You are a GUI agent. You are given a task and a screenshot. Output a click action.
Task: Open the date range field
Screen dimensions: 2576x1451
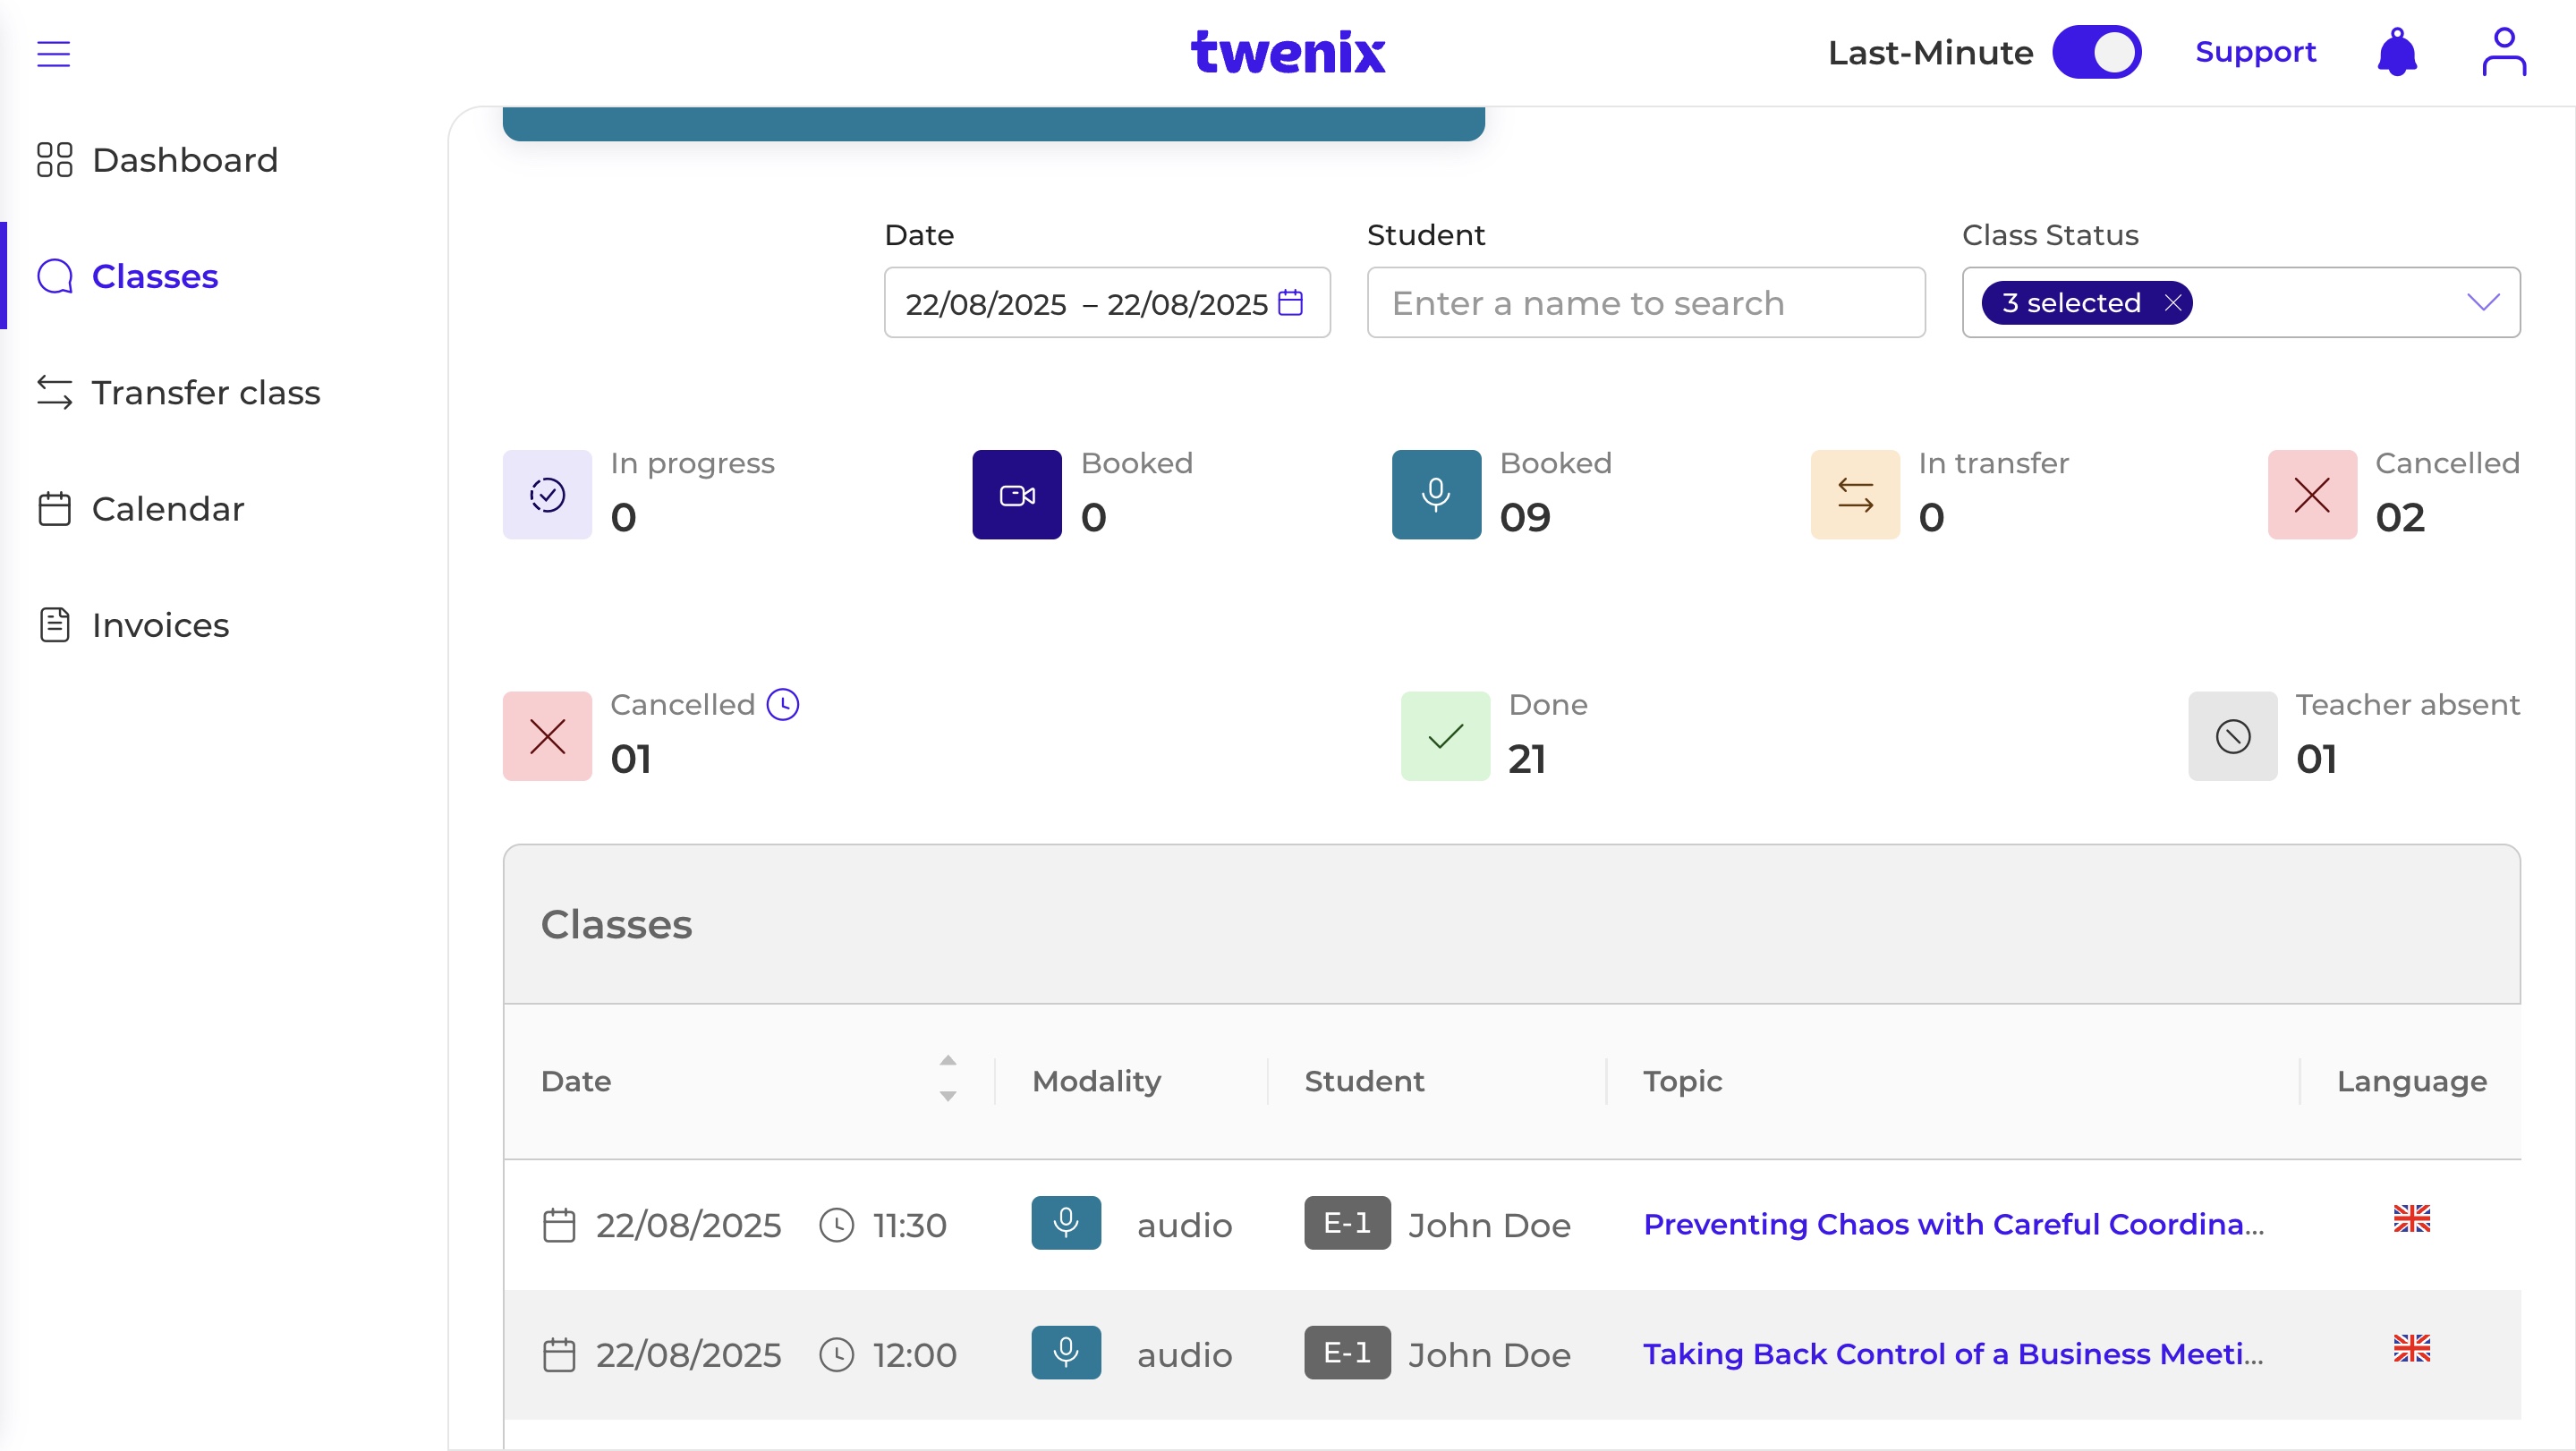pos(1107,302)
